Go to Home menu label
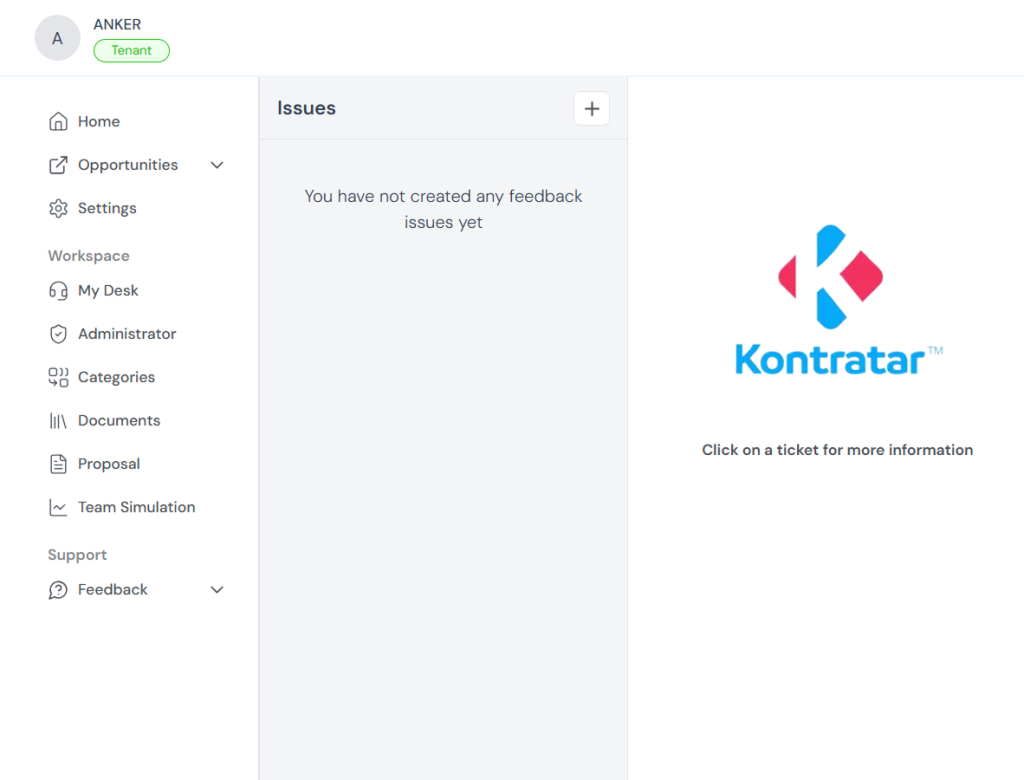1024x780 pixels. click(99, 122)
